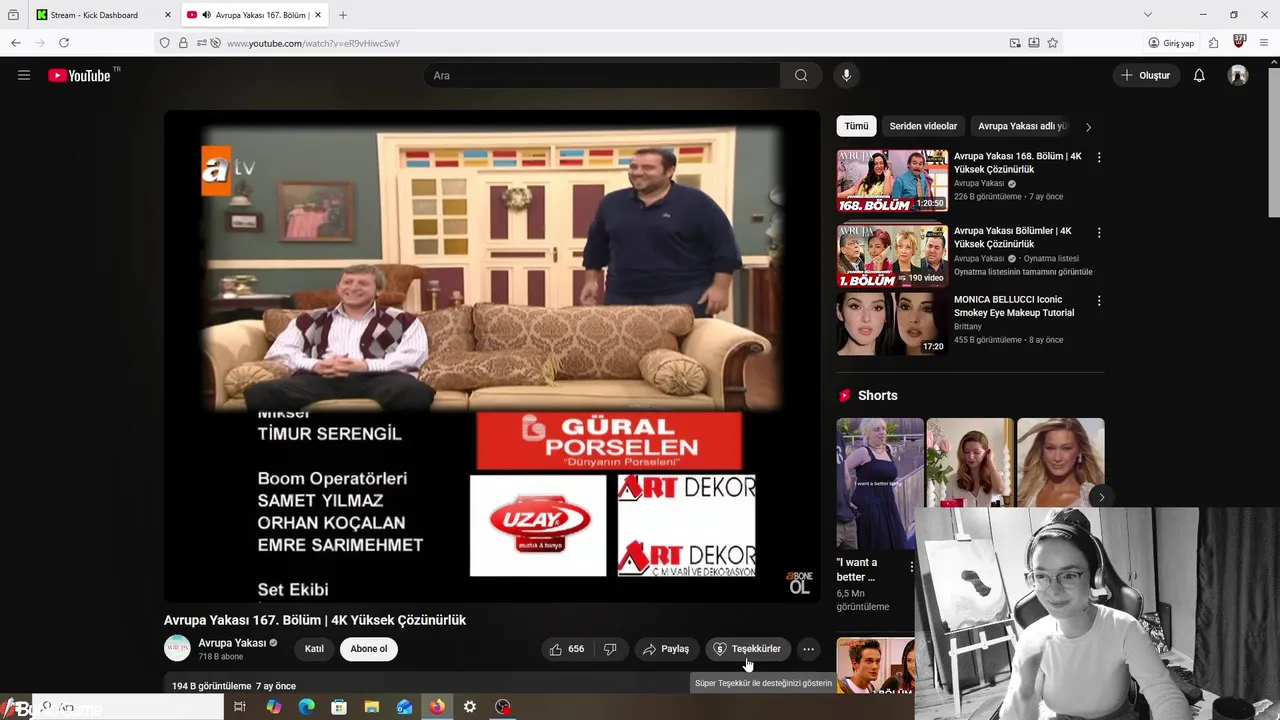Screen dimensions: 1280x720
Task: Open Outlook from the taskbar
Action: pyautogui.click(x=404, y=707)
